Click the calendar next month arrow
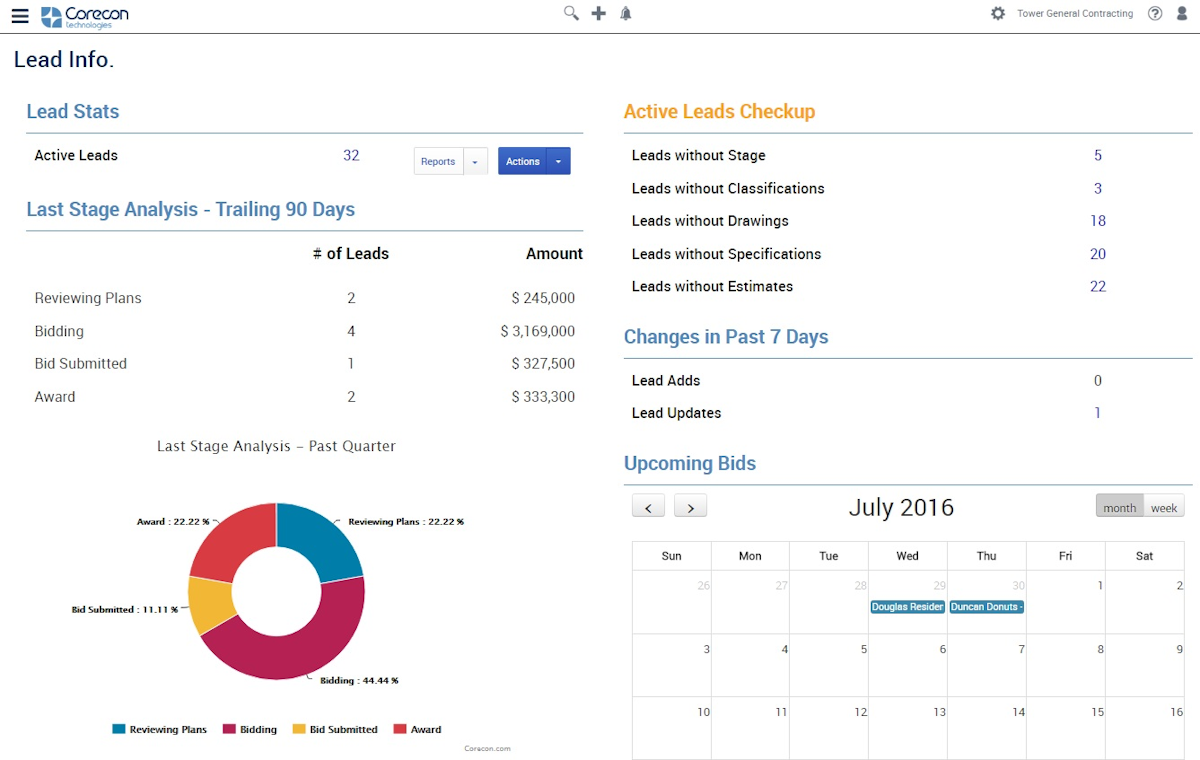 tap(690, 506)
